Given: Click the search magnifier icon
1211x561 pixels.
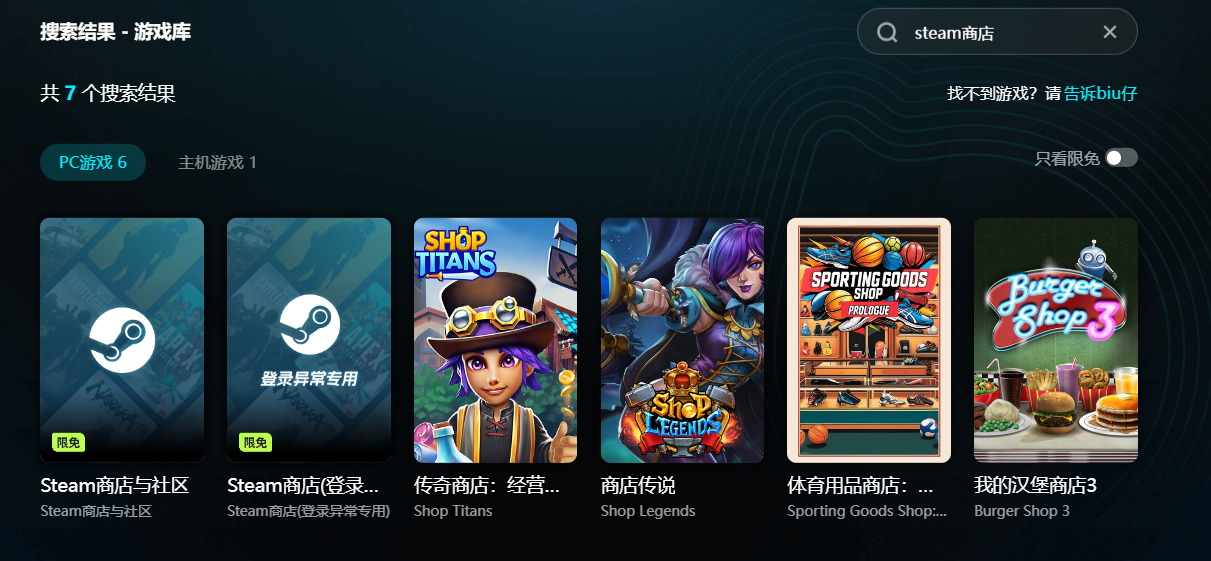Looking at the screenshot, I should [x=887, y=33].
